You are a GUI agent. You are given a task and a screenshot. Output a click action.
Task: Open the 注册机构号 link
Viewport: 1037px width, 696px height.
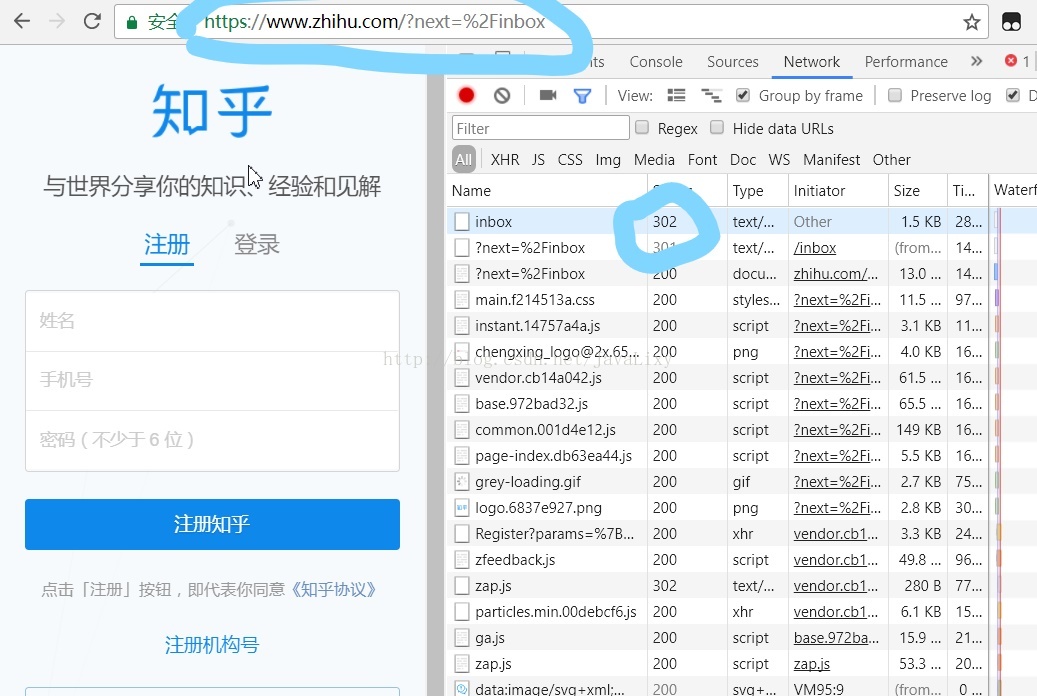pos(212,644)
